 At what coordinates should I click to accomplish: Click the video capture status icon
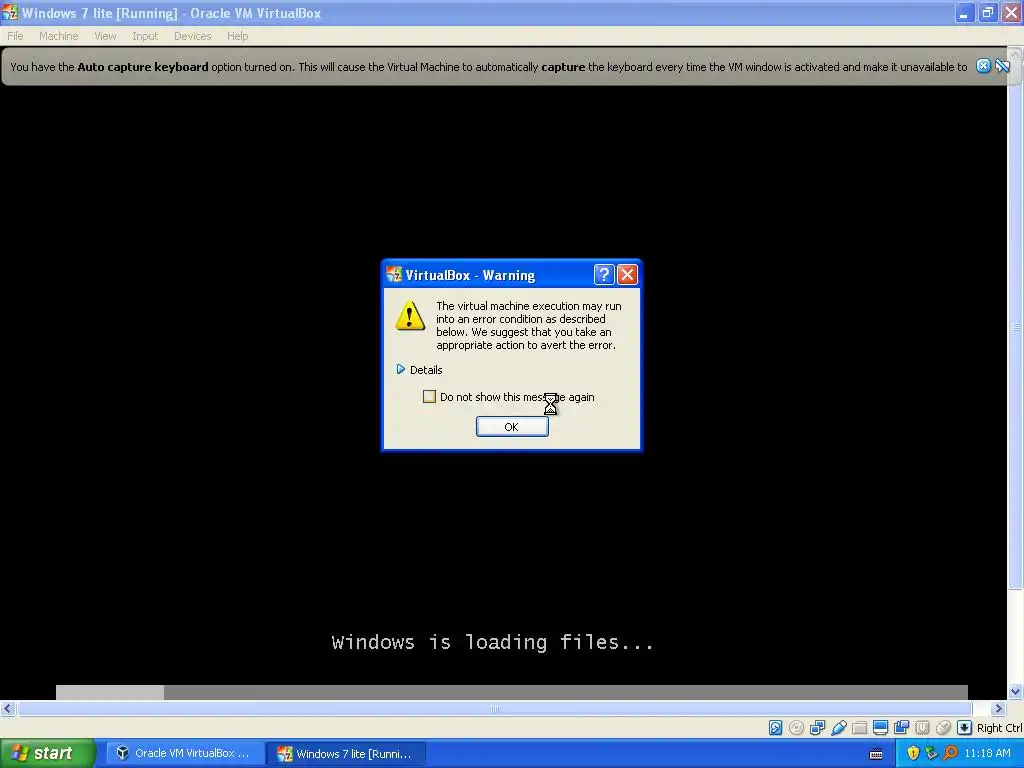pos(901,728)
